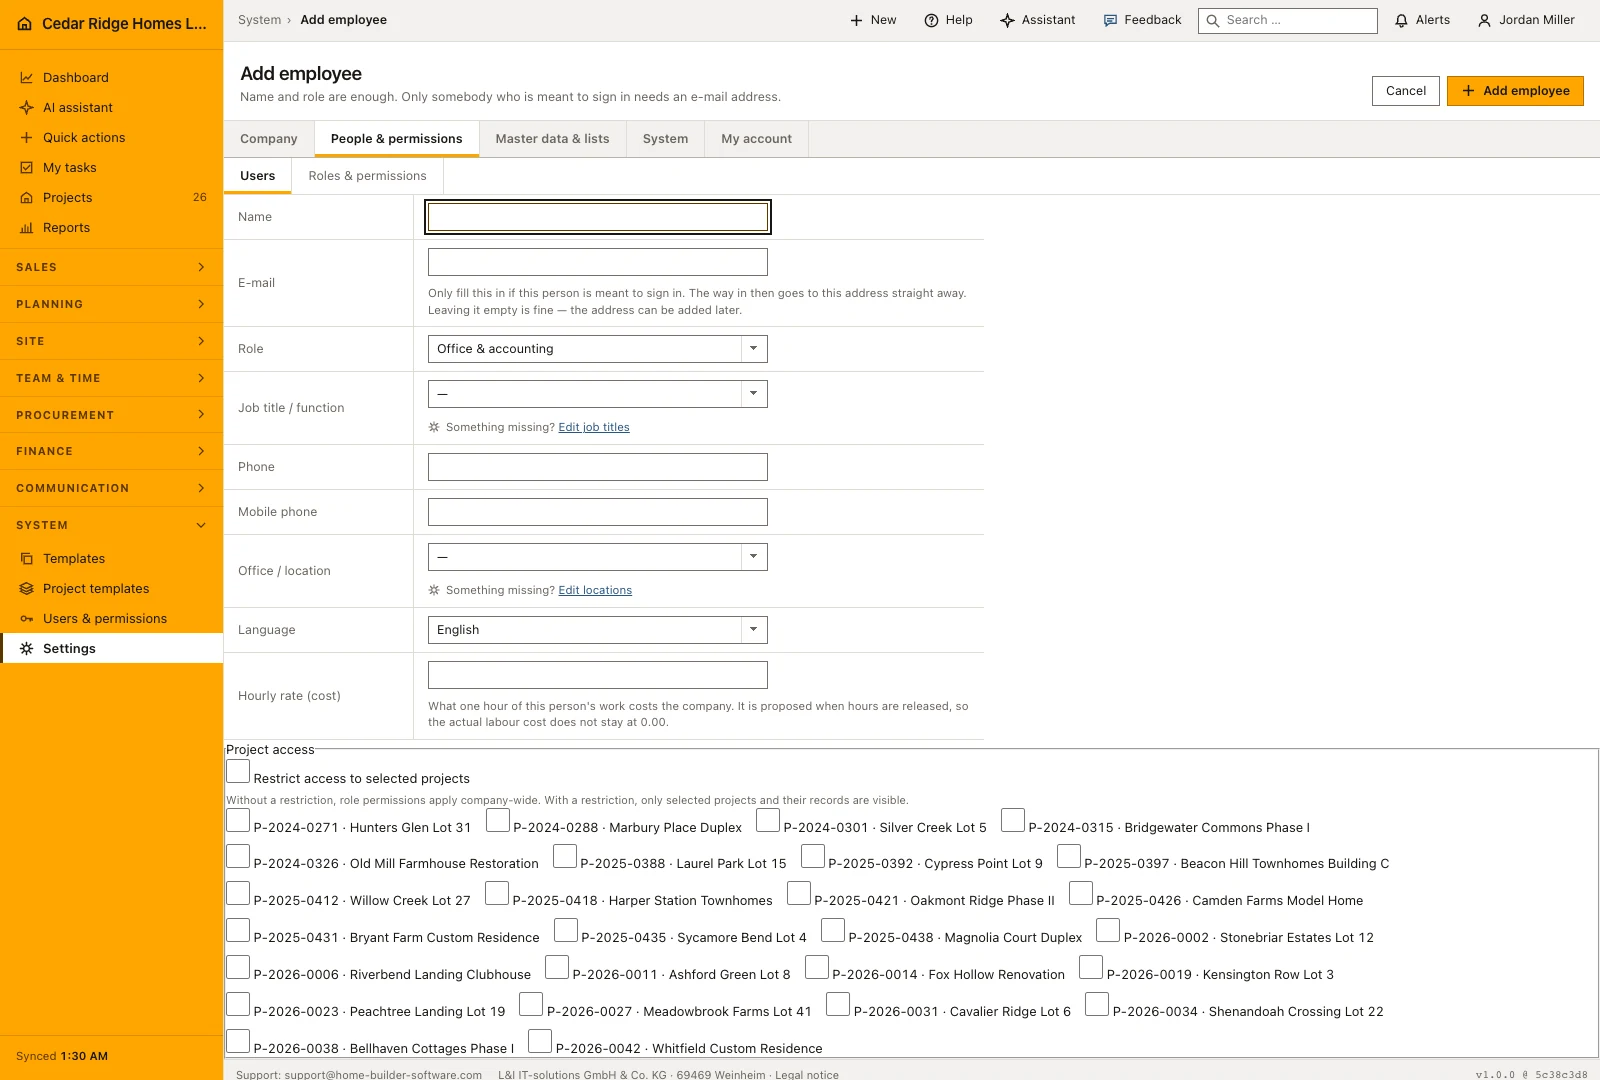
Task: Open Dashboard via its sidebar chart icon
Action: point(27,78)
